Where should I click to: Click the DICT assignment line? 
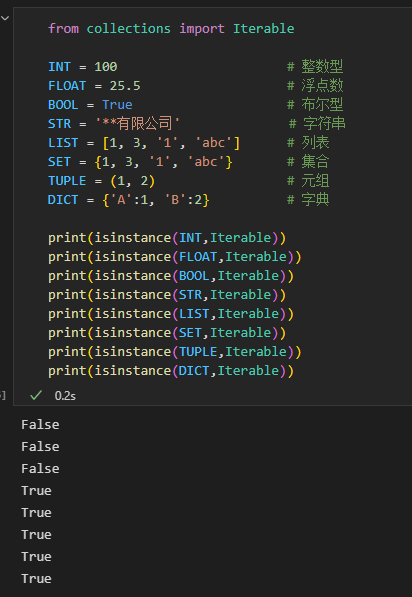coord(129,200)
